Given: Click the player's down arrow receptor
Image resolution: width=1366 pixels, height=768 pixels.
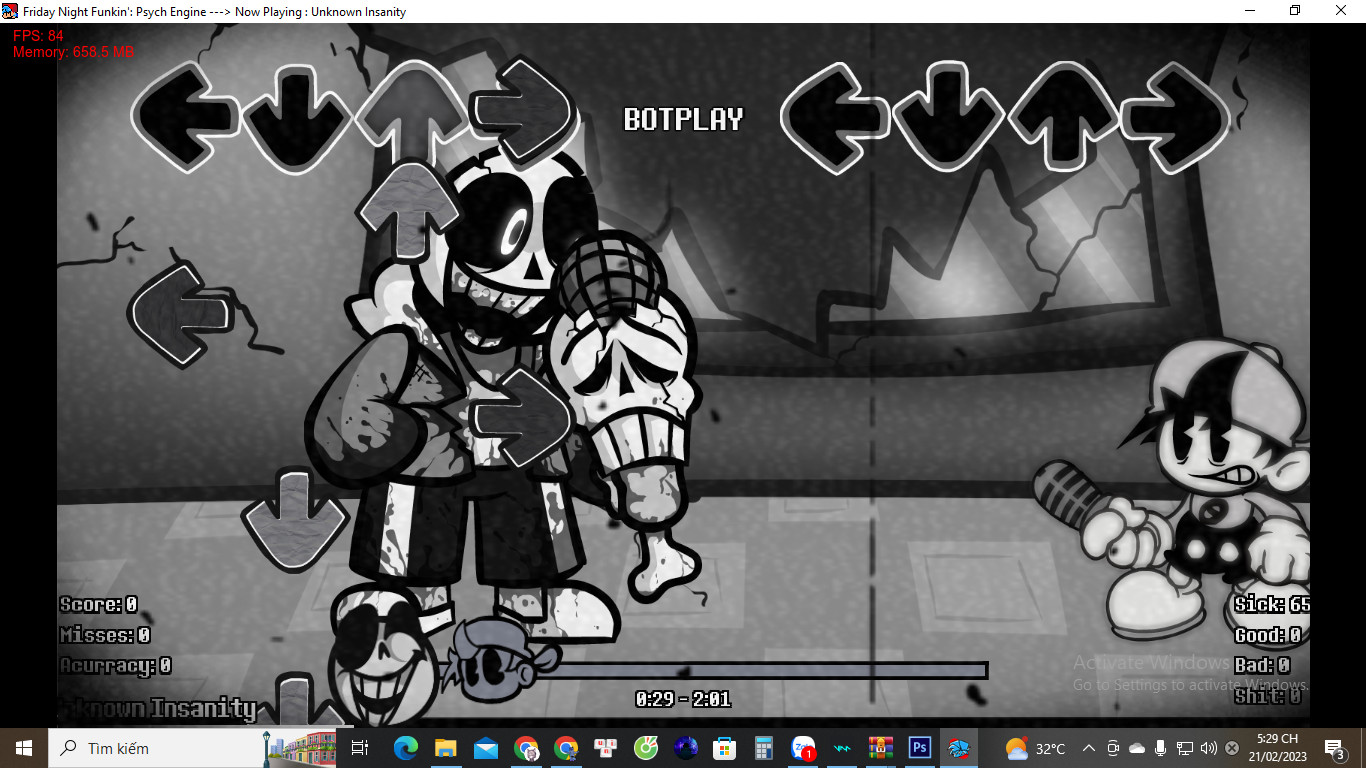Looking at the screenshot, I should (945, 118).
